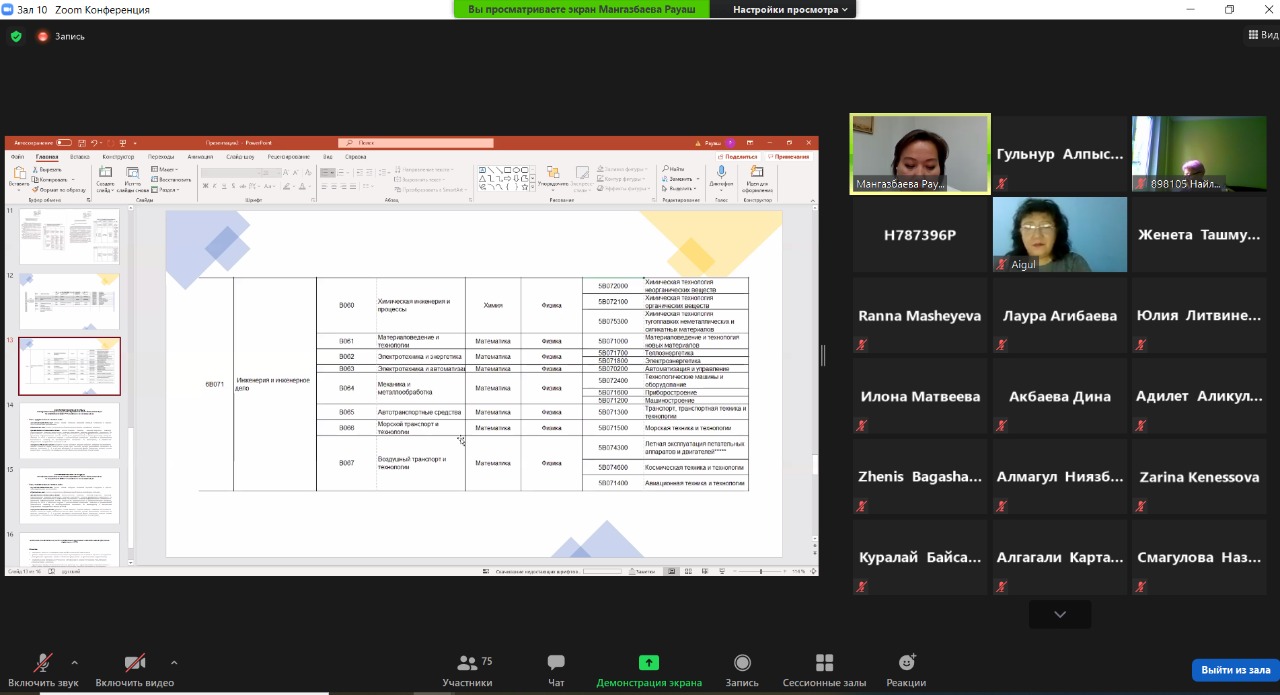Viewport: 1280px width, 695px height.
Task: Show more participants with the down chevron
Action: click(1060, 614)
